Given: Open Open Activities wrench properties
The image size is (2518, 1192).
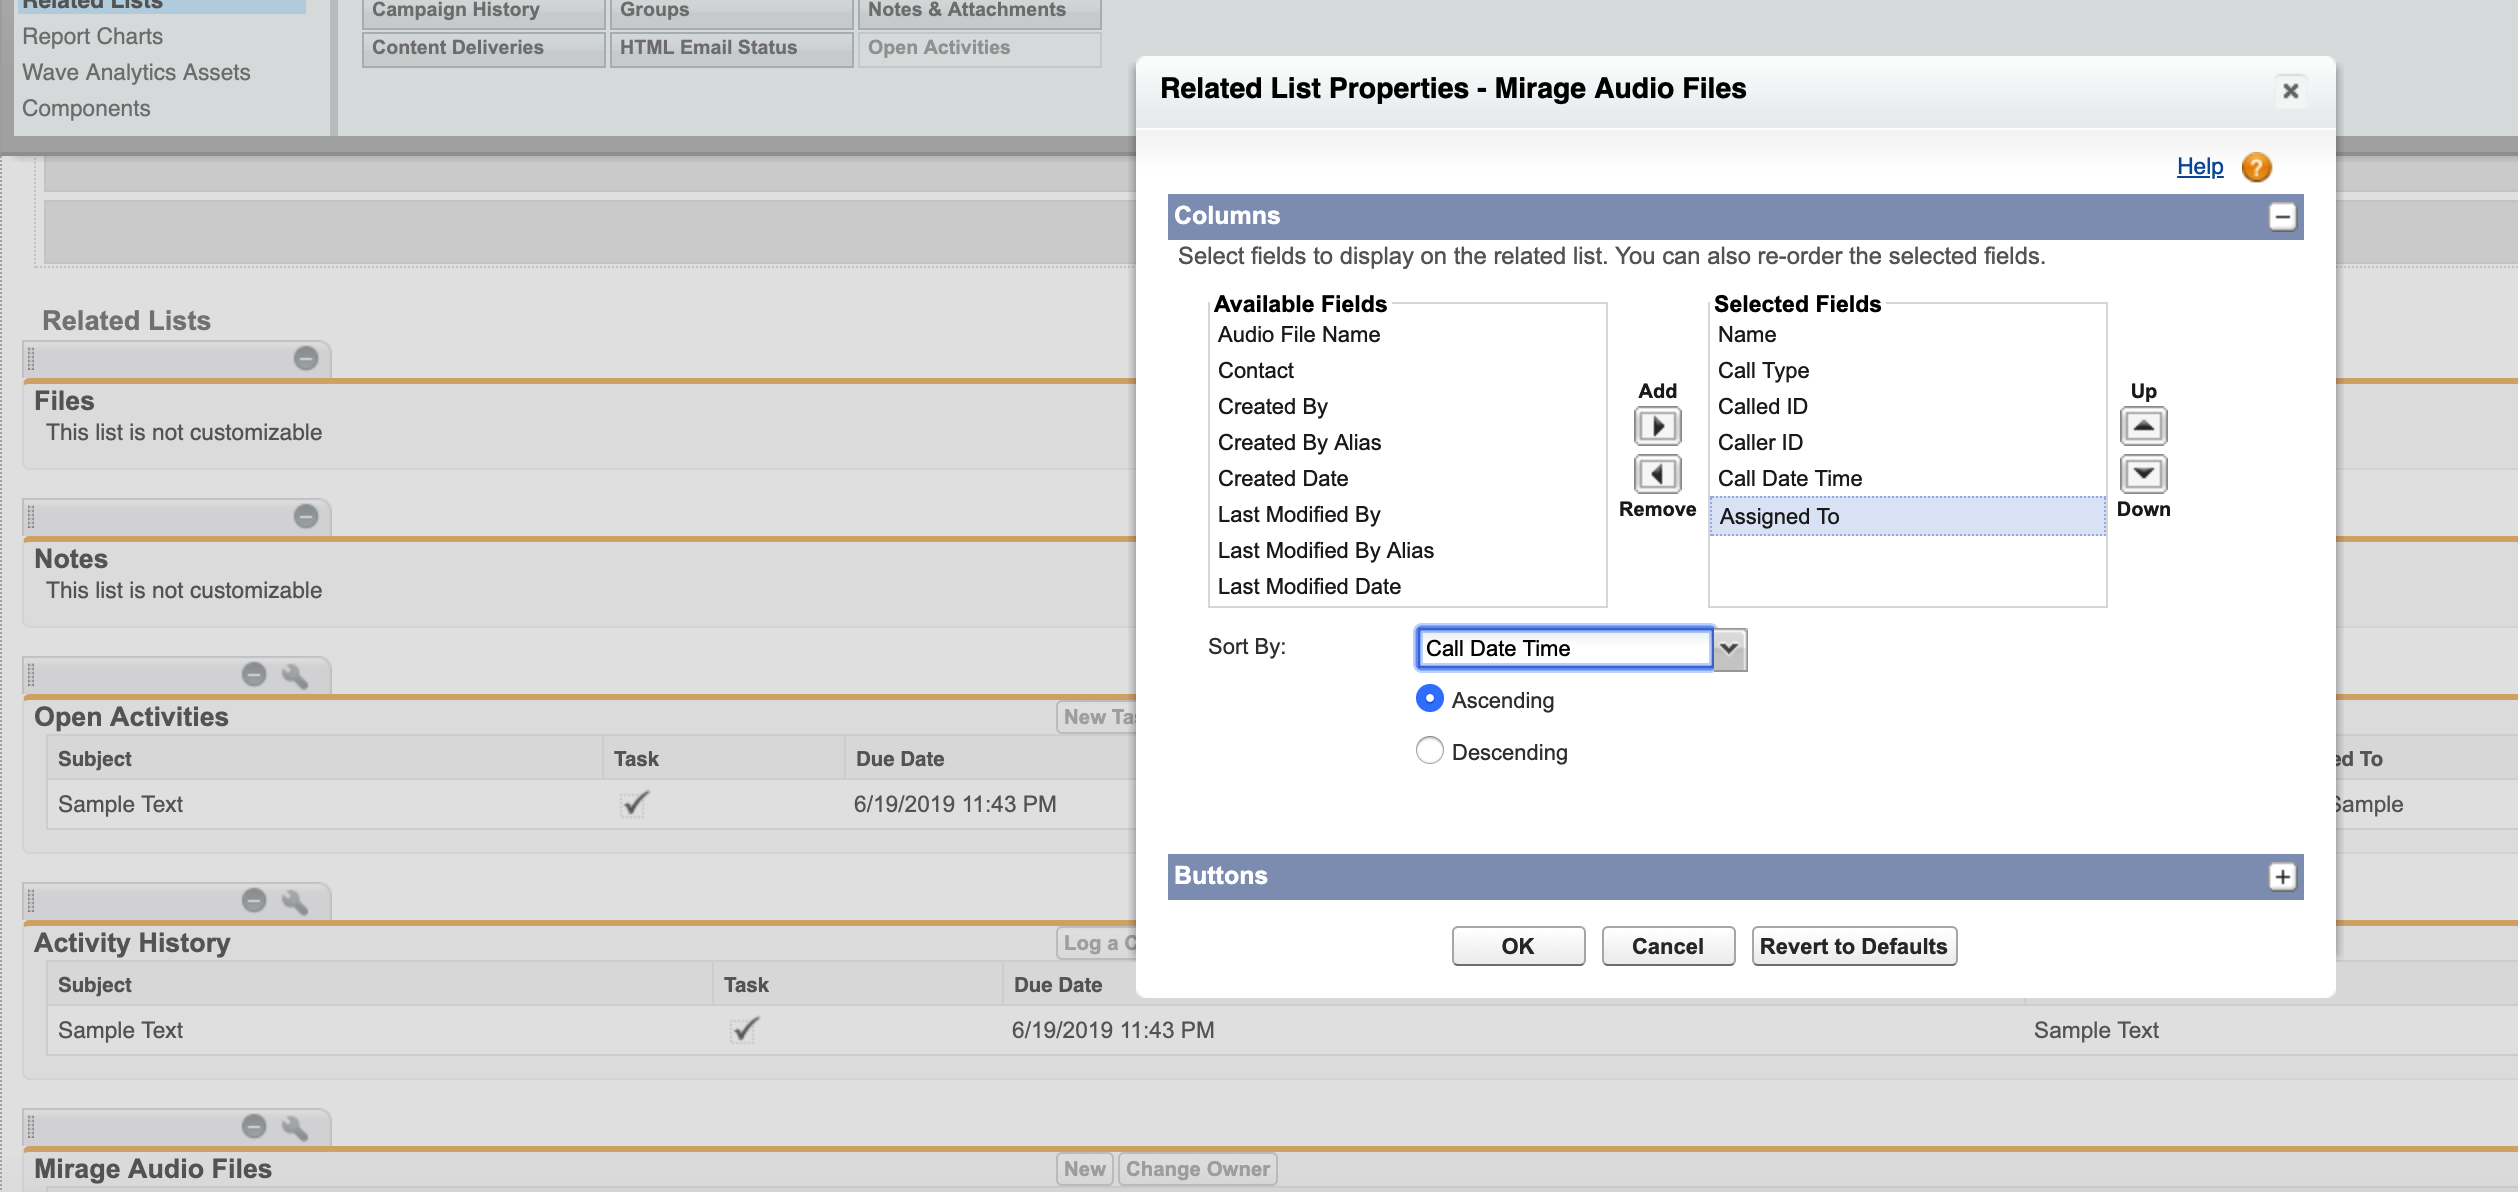Looking at the screenshot, I should coord(294,676).
